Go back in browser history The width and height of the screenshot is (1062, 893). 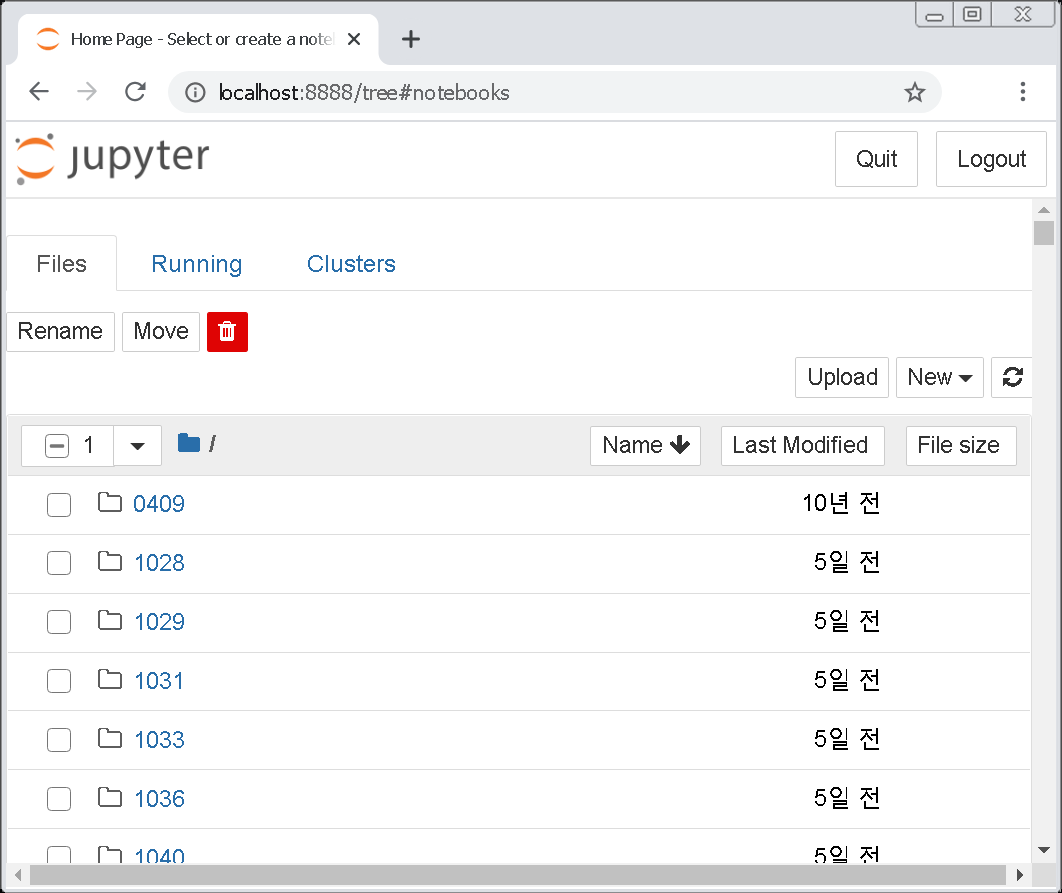coord(39,91)
